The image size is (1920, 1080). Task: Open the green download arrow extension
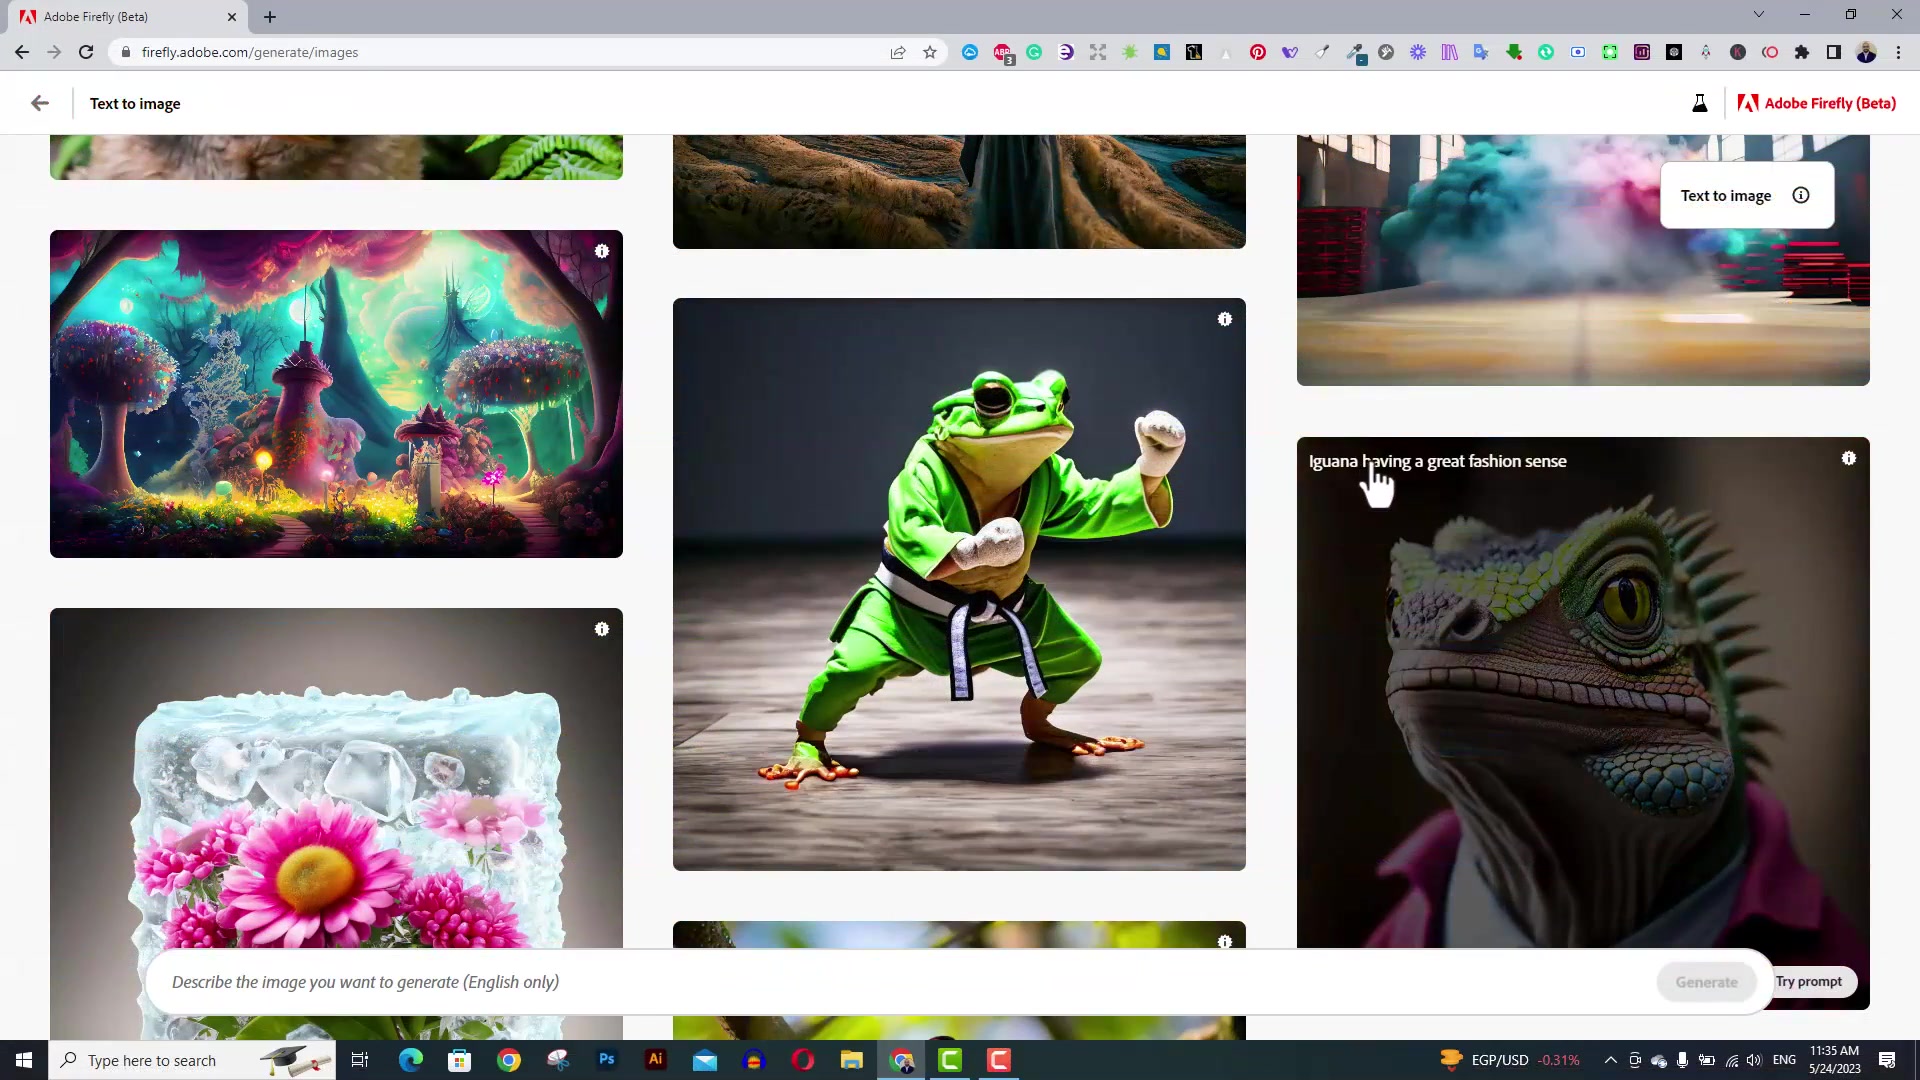1514,52
